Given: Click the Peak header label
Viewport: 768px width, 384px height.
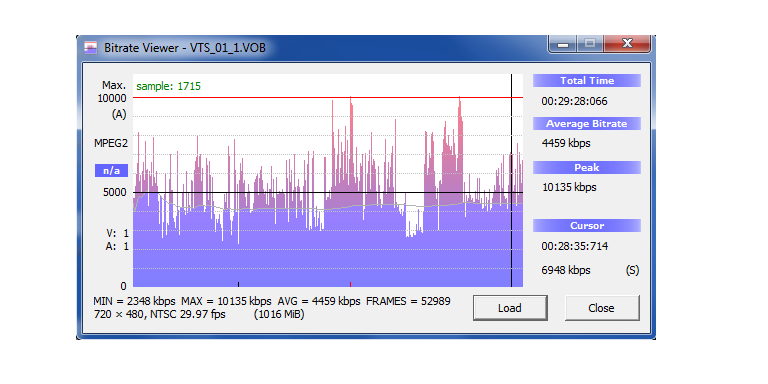Looking at the screenshot, I should (587, 168).
